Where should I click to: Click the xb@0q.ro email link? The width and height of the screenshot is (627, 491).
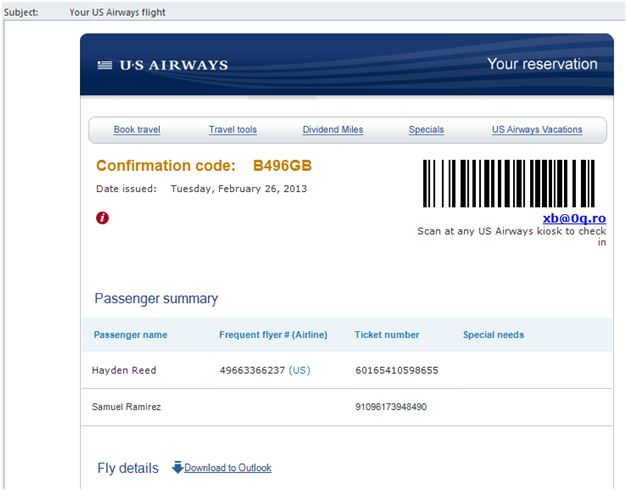pyautogui.click(x=574, y=218)
